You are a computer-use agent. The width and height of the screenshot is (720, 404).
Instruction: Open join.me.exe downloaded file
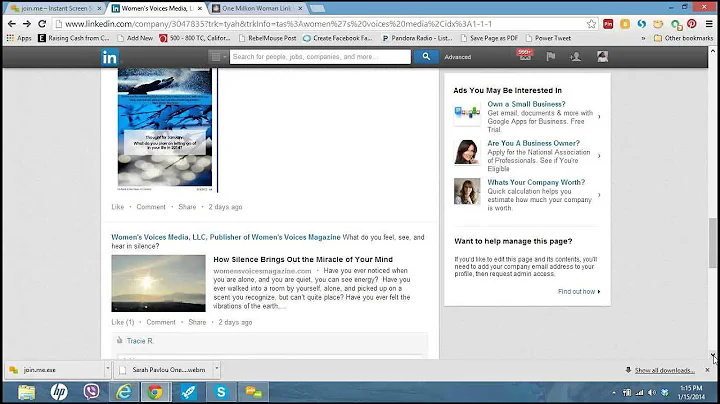55,370
